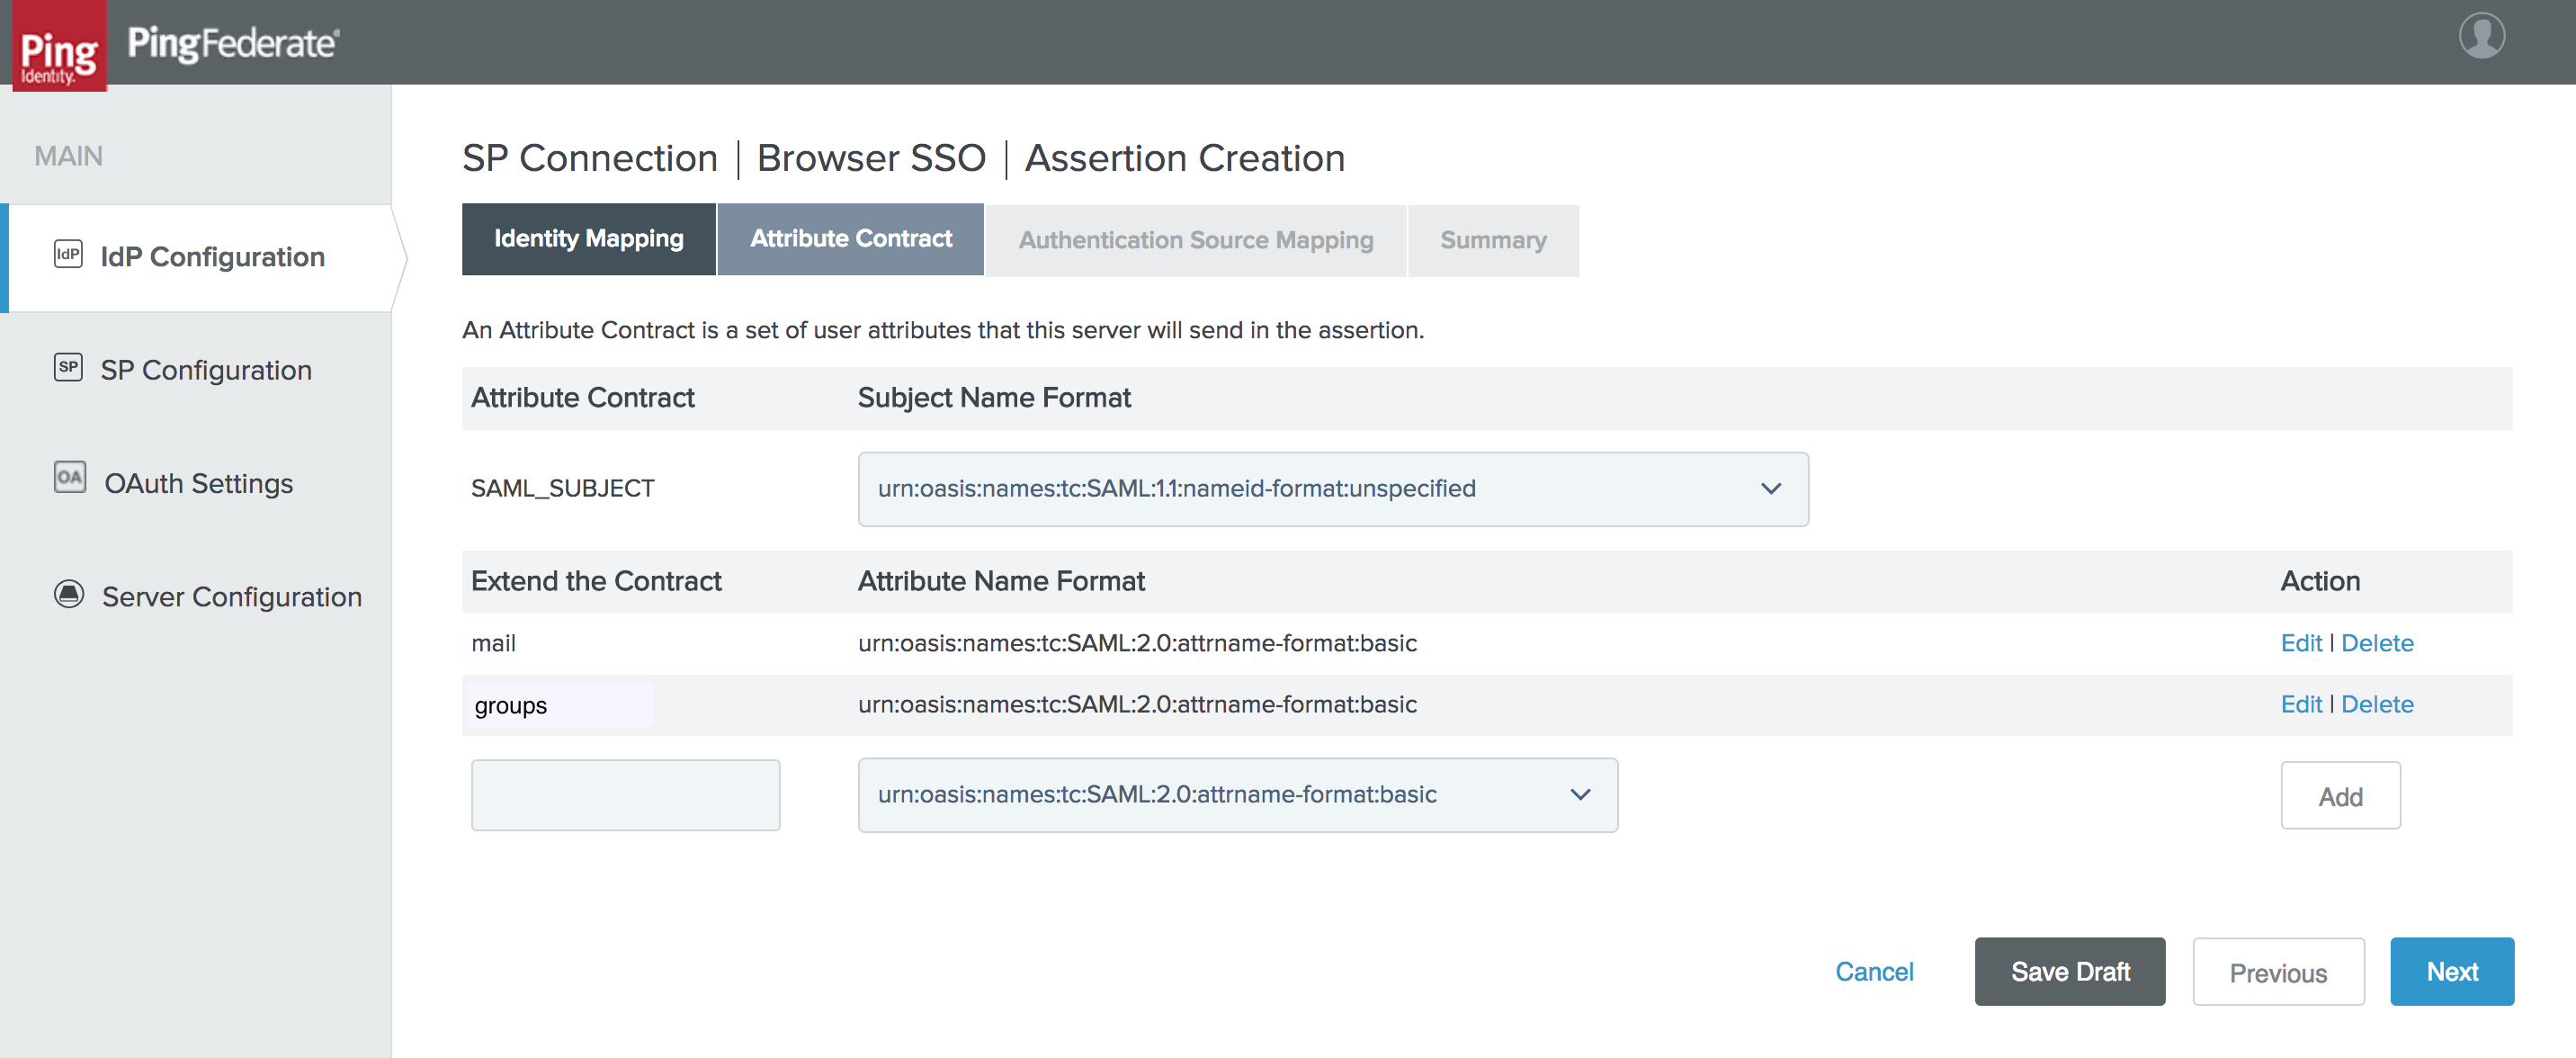
Task: Click the OAuth Settings sidebar icon
Action: pyautogui.click(x=69, y=477)
